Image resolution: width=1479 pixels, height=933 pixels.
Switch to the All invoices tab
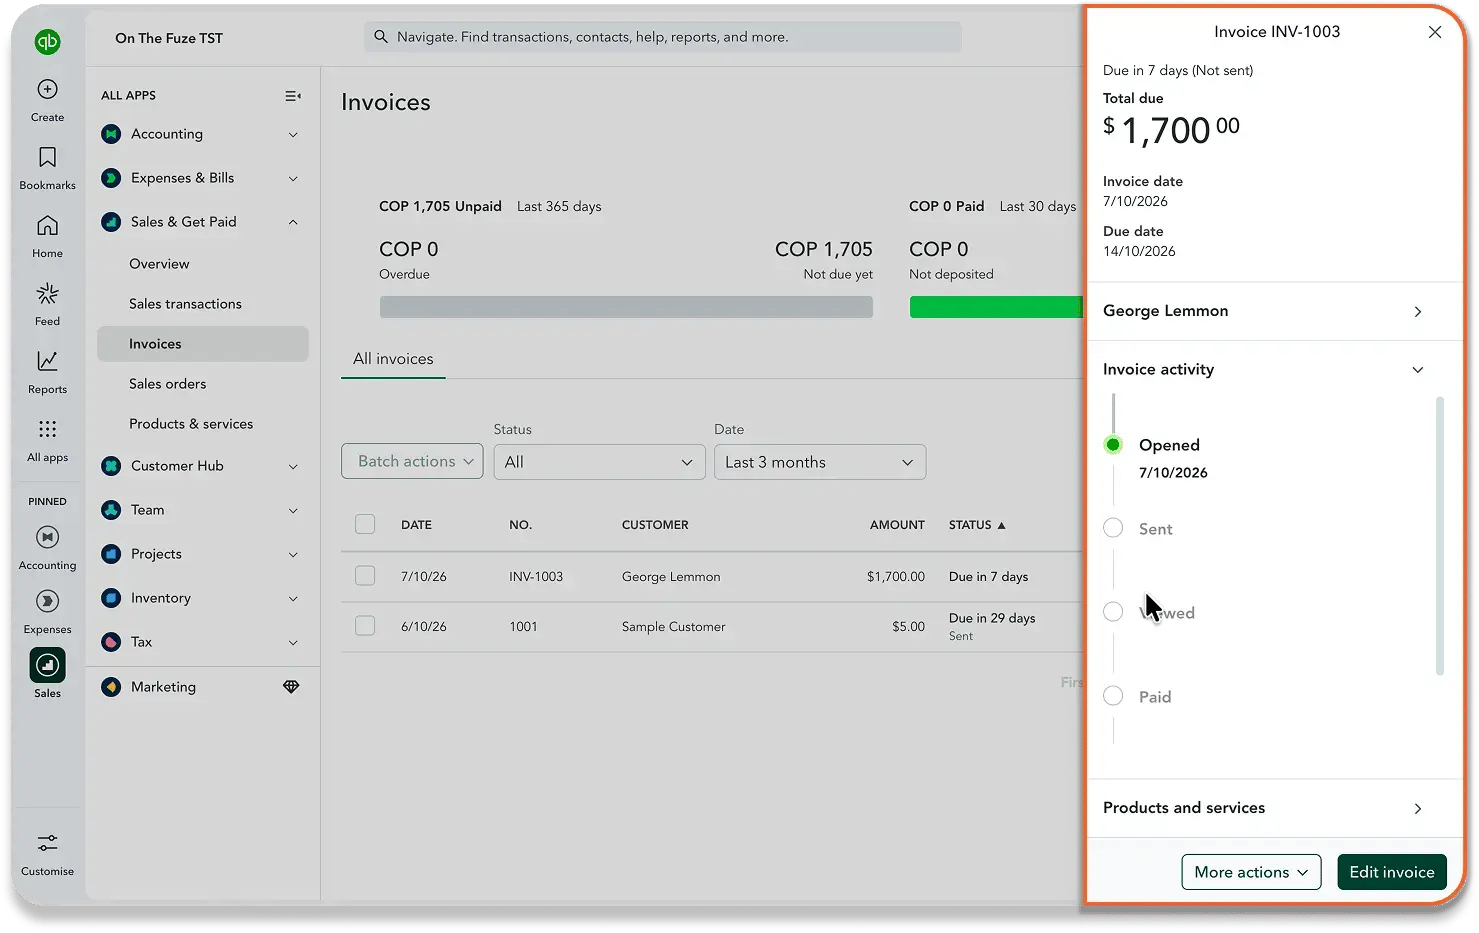point(393,359)
